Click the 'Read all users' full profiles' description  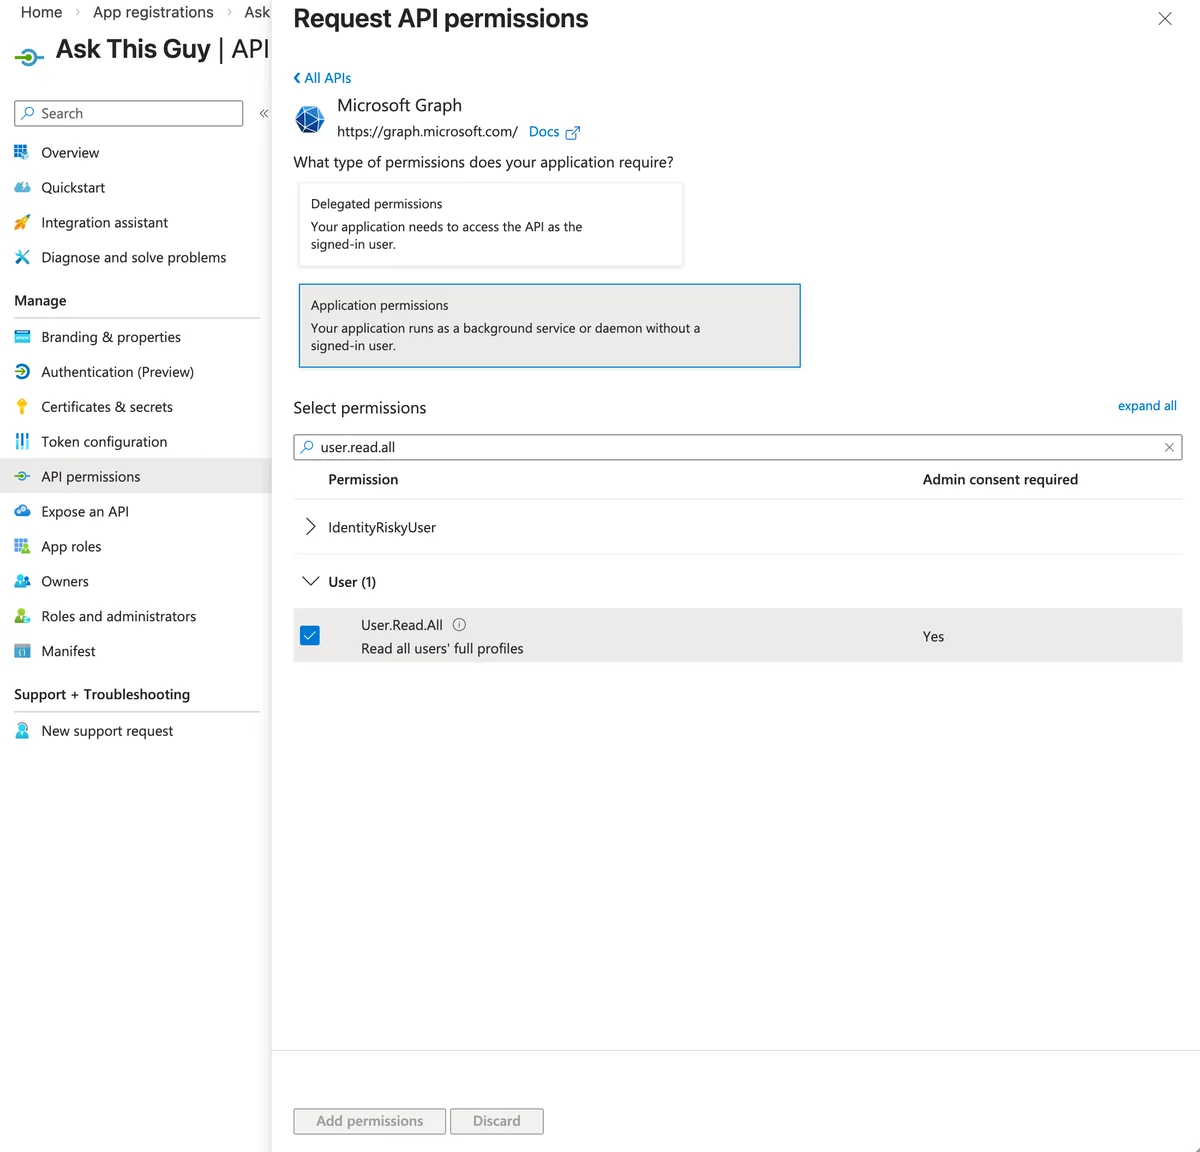[442, 648]
